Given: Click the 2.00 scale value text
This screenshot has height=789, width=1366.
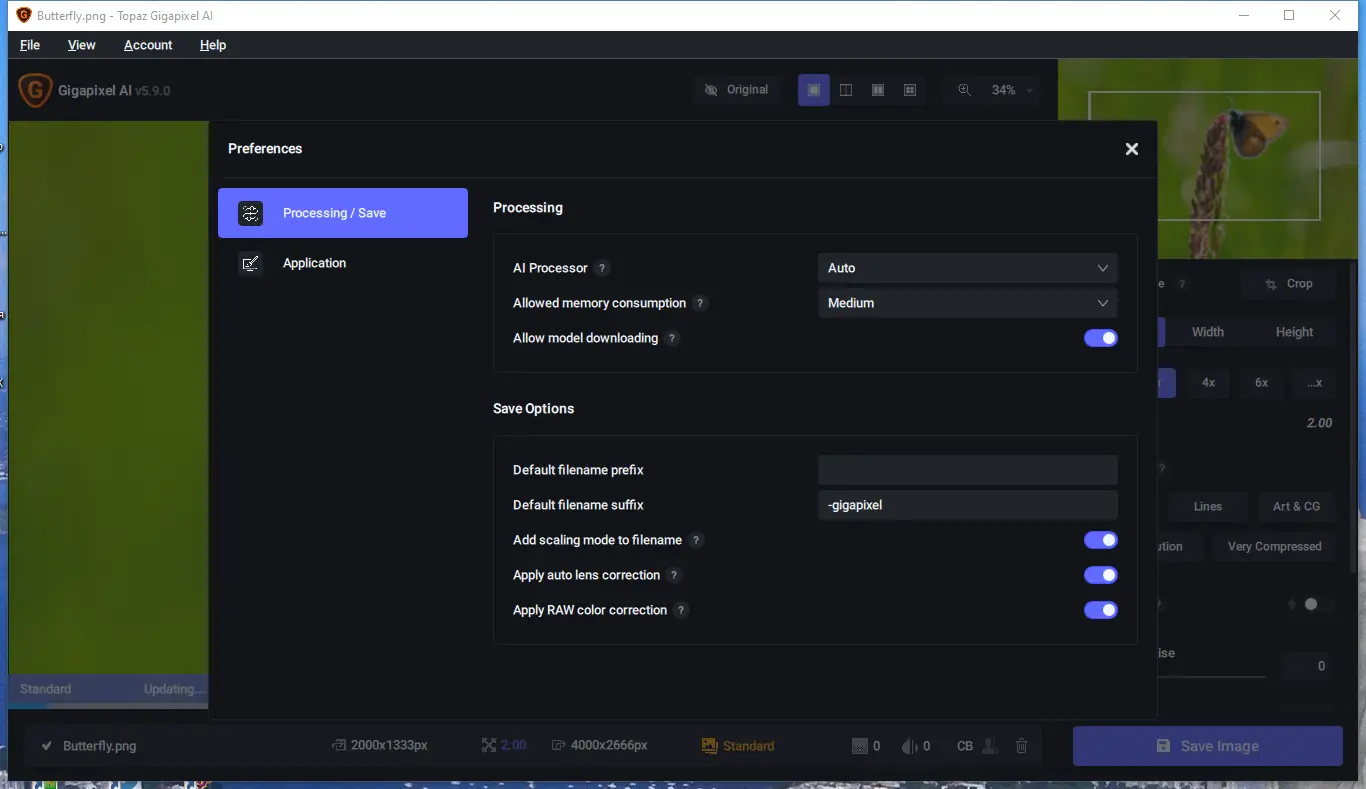Looking at the screenshot, I should pyautogui.click(x=513, y=746).
